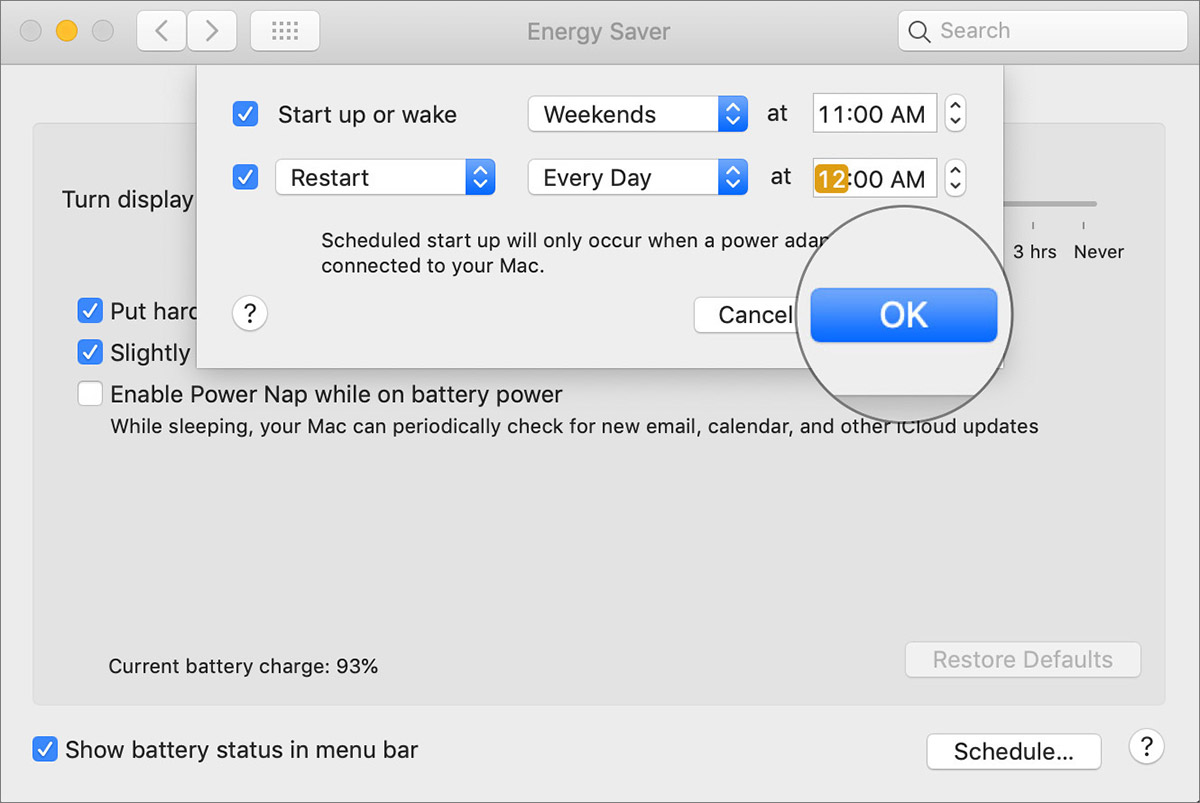Open Energy Saver help at bottom right
The height and width of the screenshot is (803, 1200).
pyautogui.click(x=1146, y=746)
